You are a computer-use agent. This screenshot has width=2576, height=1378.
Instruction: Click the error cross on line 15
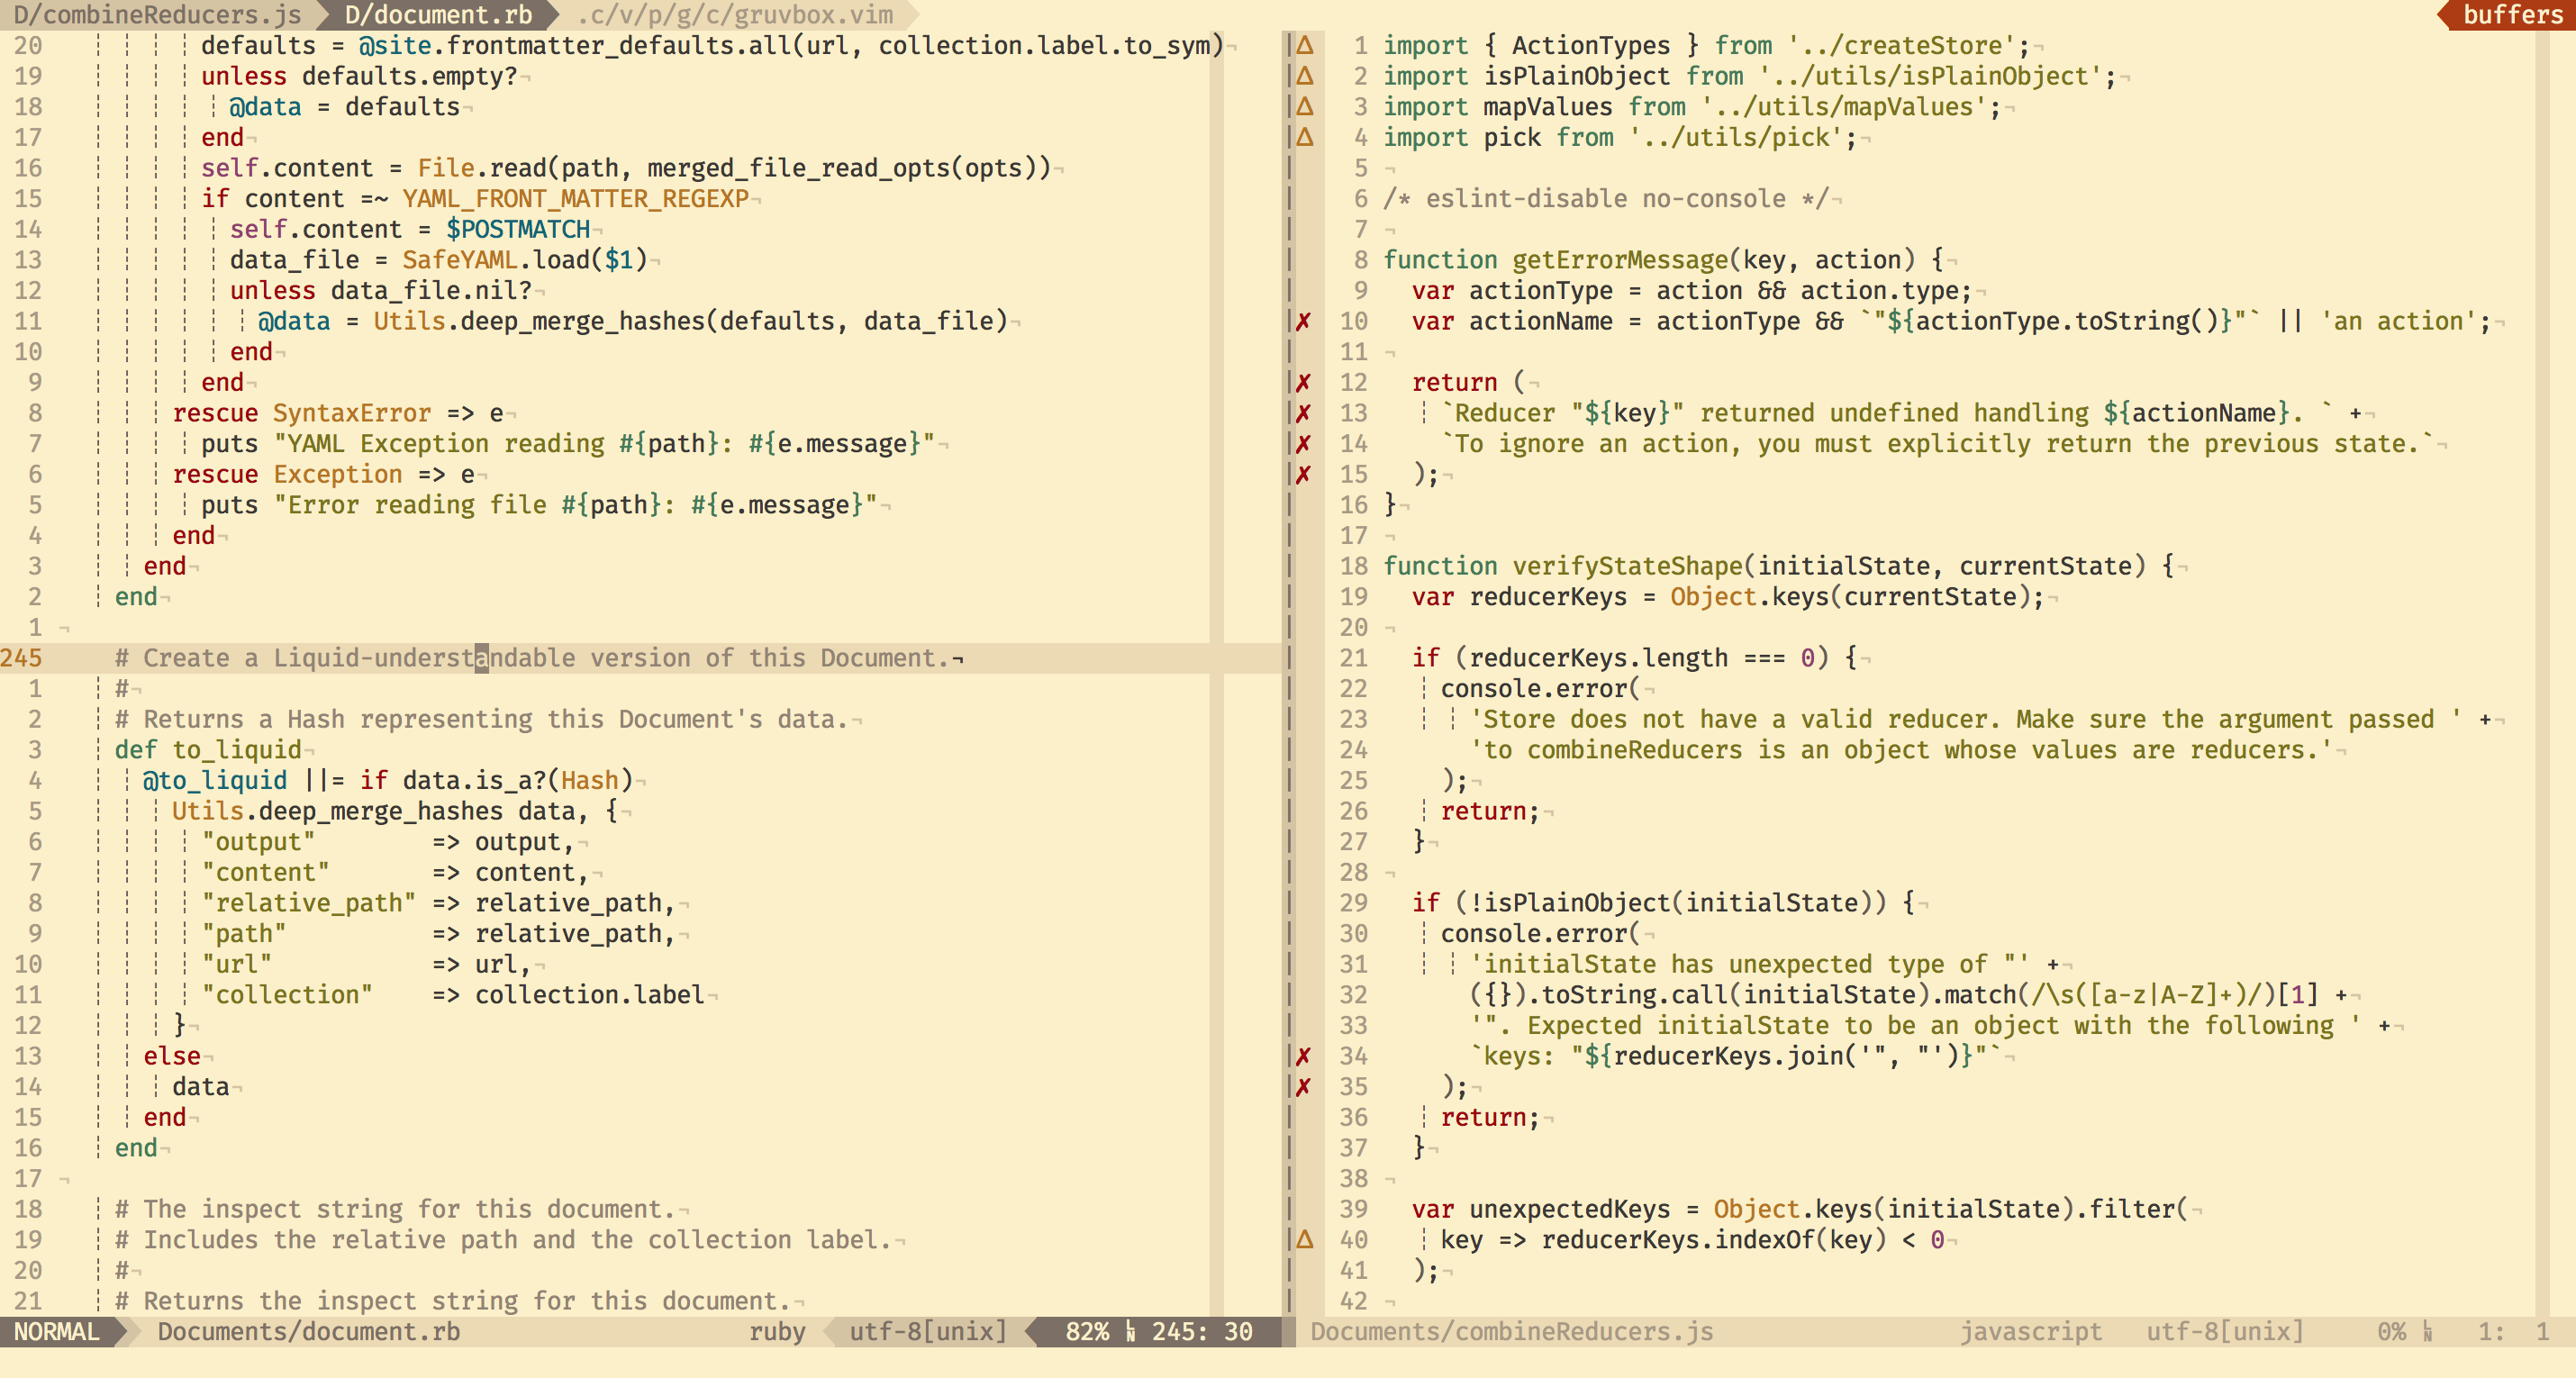(1304, 474)
